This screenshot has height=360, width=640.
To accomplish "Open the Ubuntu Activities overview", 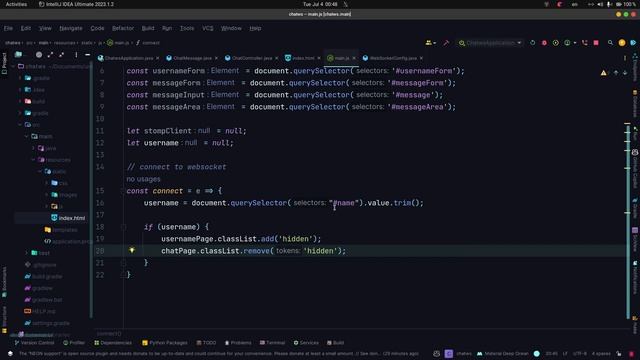I will tap(16, 4).
